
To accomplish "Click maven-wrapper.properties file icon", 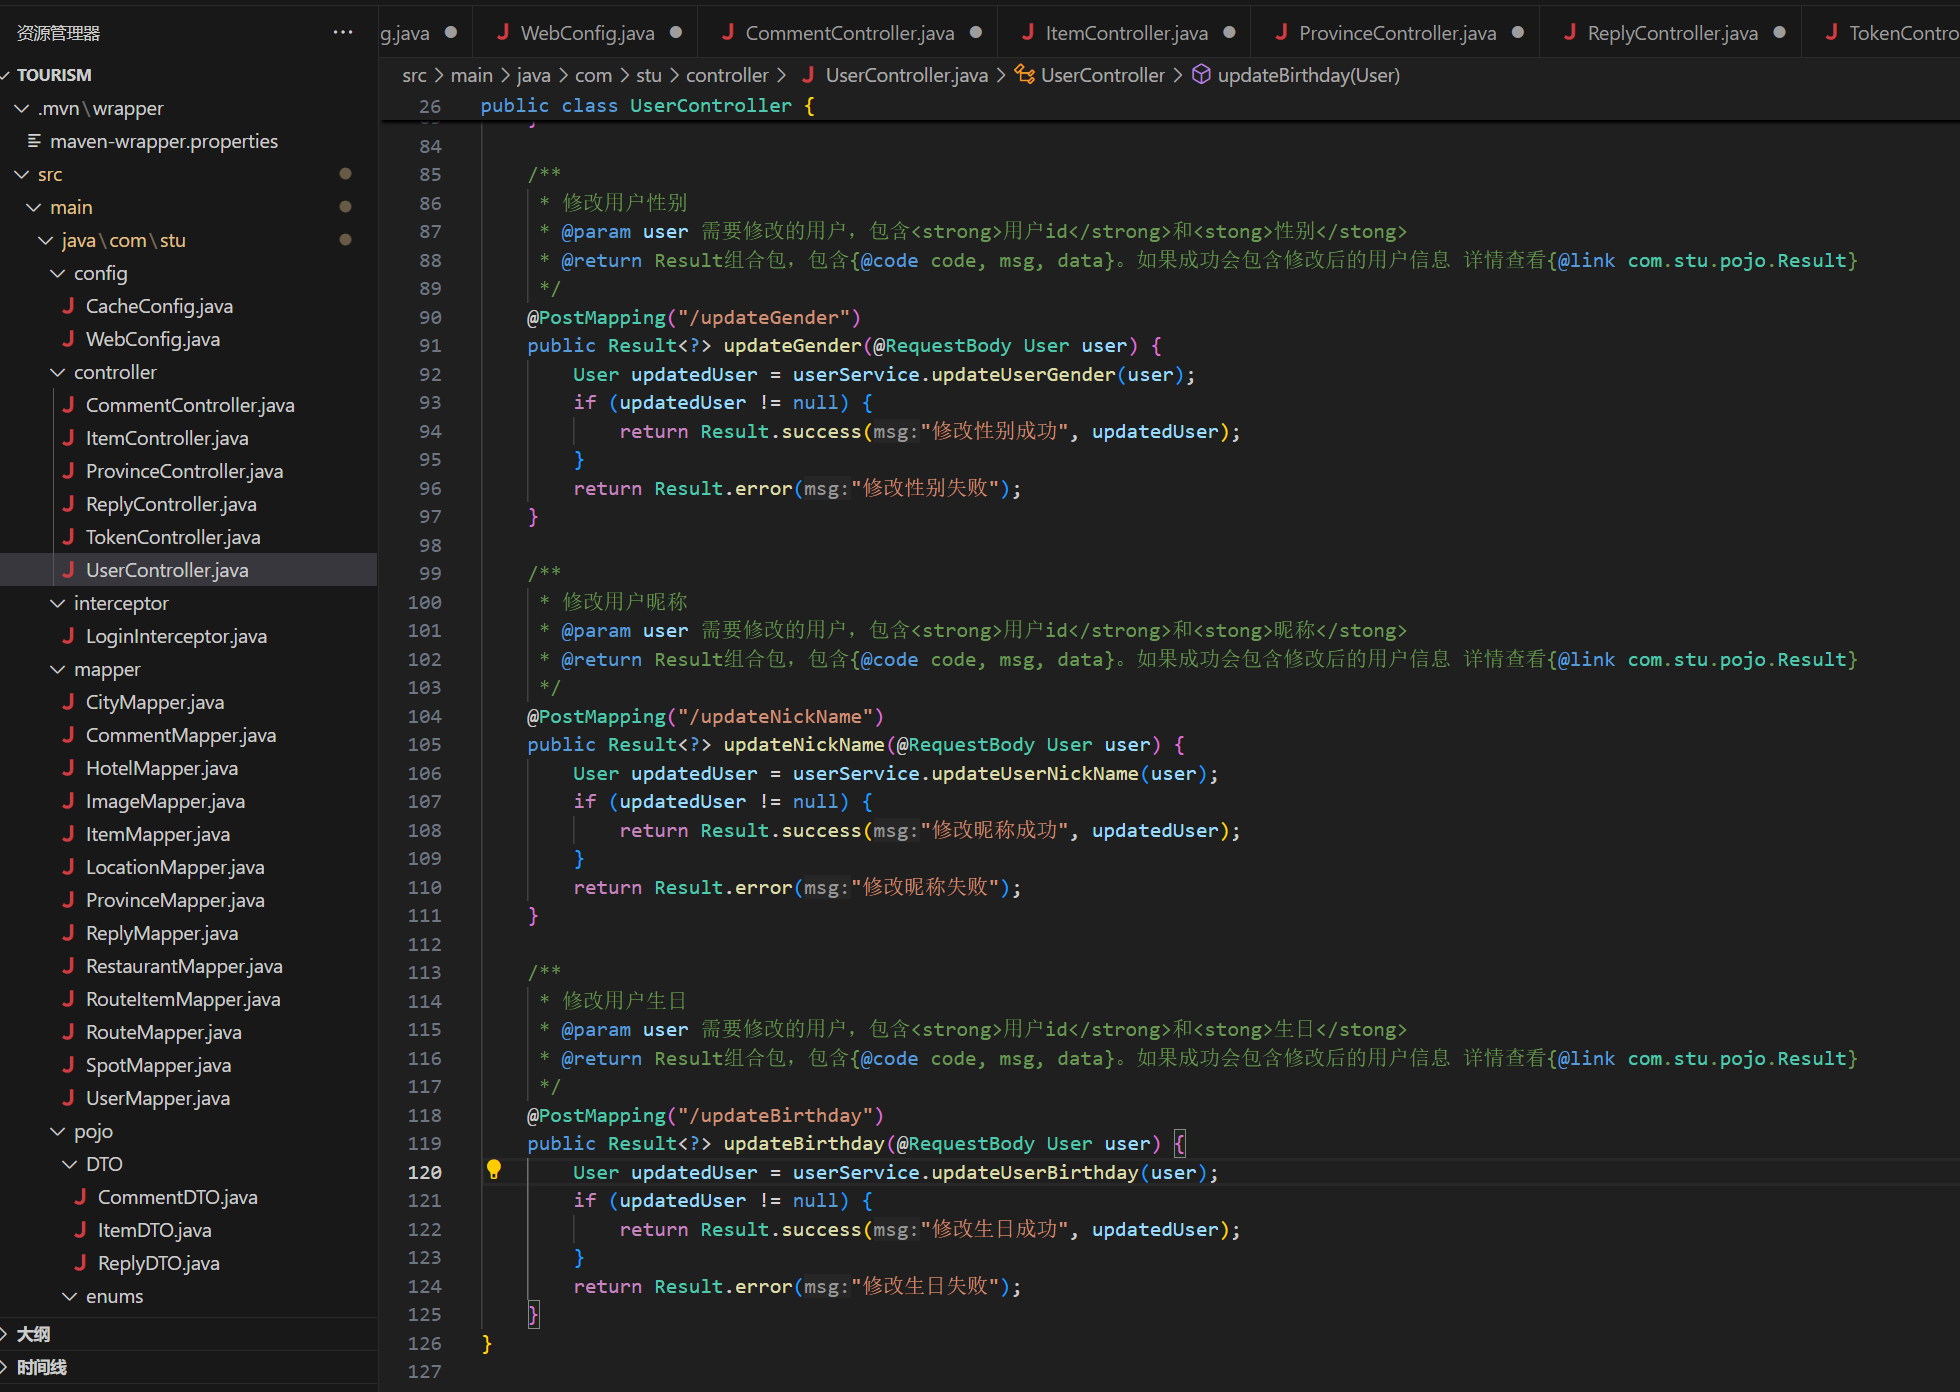I will pos(34,141).
